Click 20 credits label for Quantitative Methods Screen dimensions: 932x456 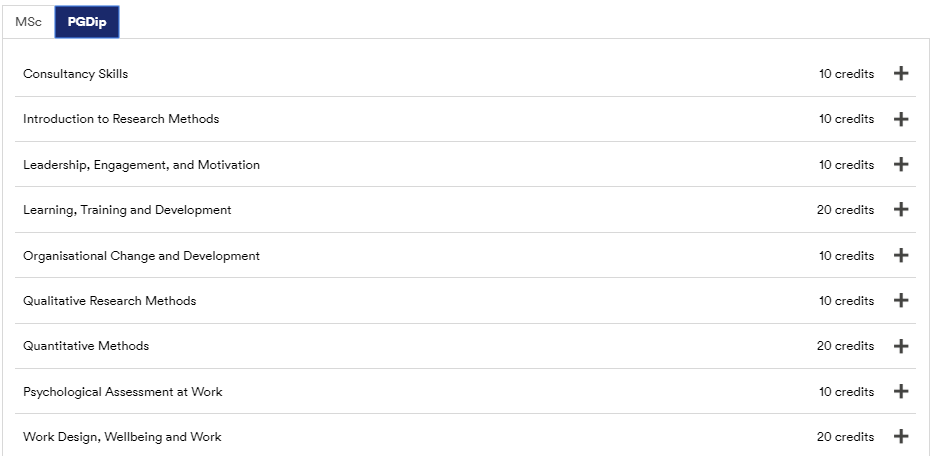[845, 346]
